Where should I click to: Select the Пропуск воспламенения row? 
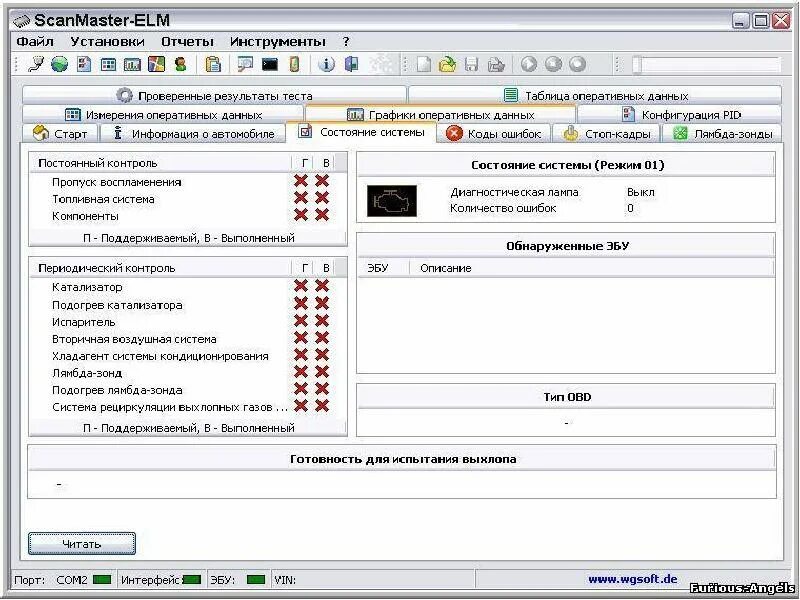(x=188, y=182)
